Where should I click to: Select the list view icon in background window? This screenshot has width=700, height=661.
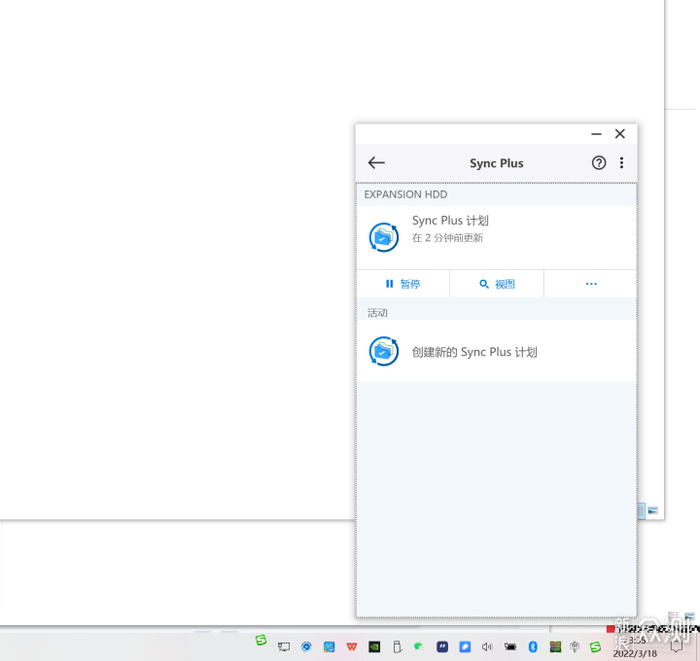[x=641, y=511]
